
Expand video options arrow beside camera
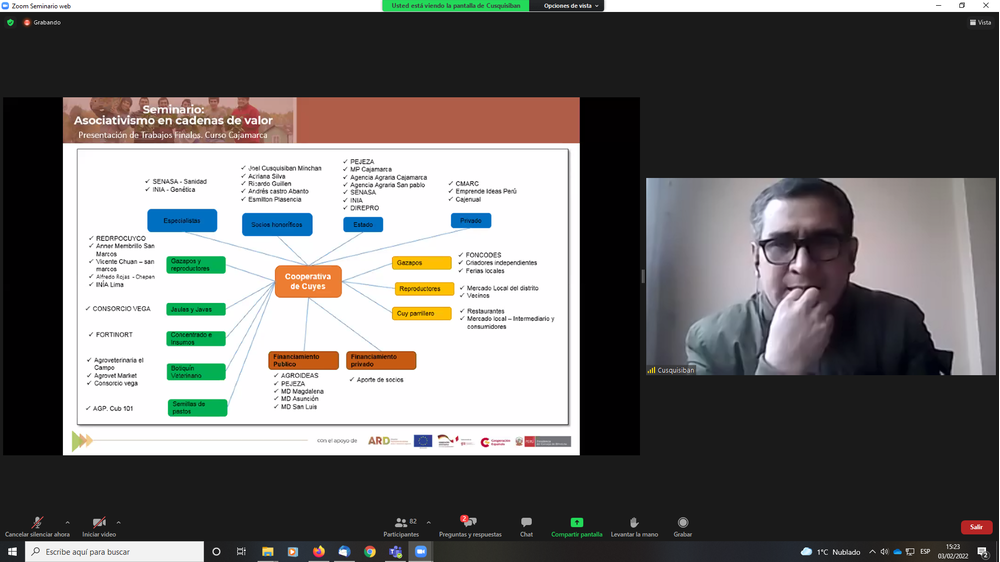coord(118,522)
